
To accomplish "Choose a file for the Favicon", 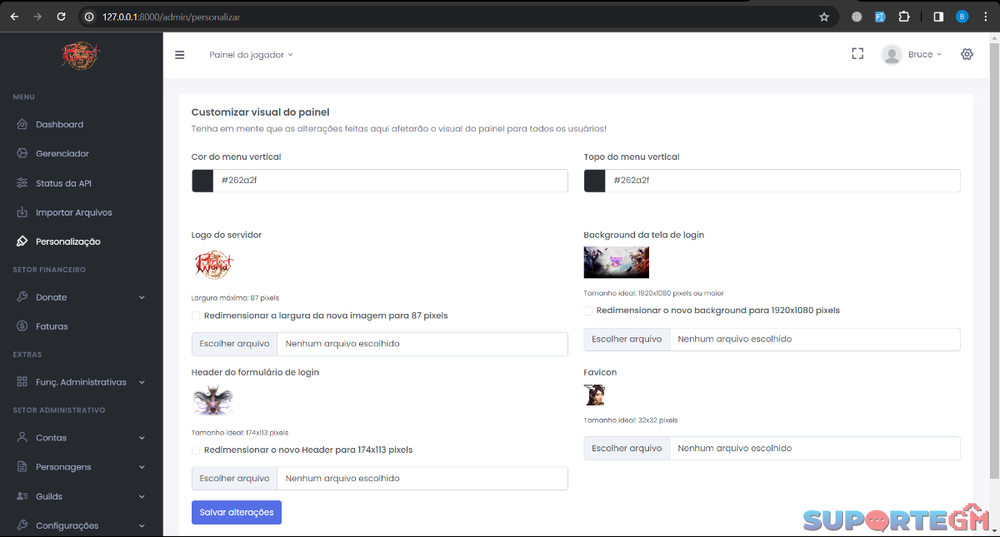I will coord(627,448).
